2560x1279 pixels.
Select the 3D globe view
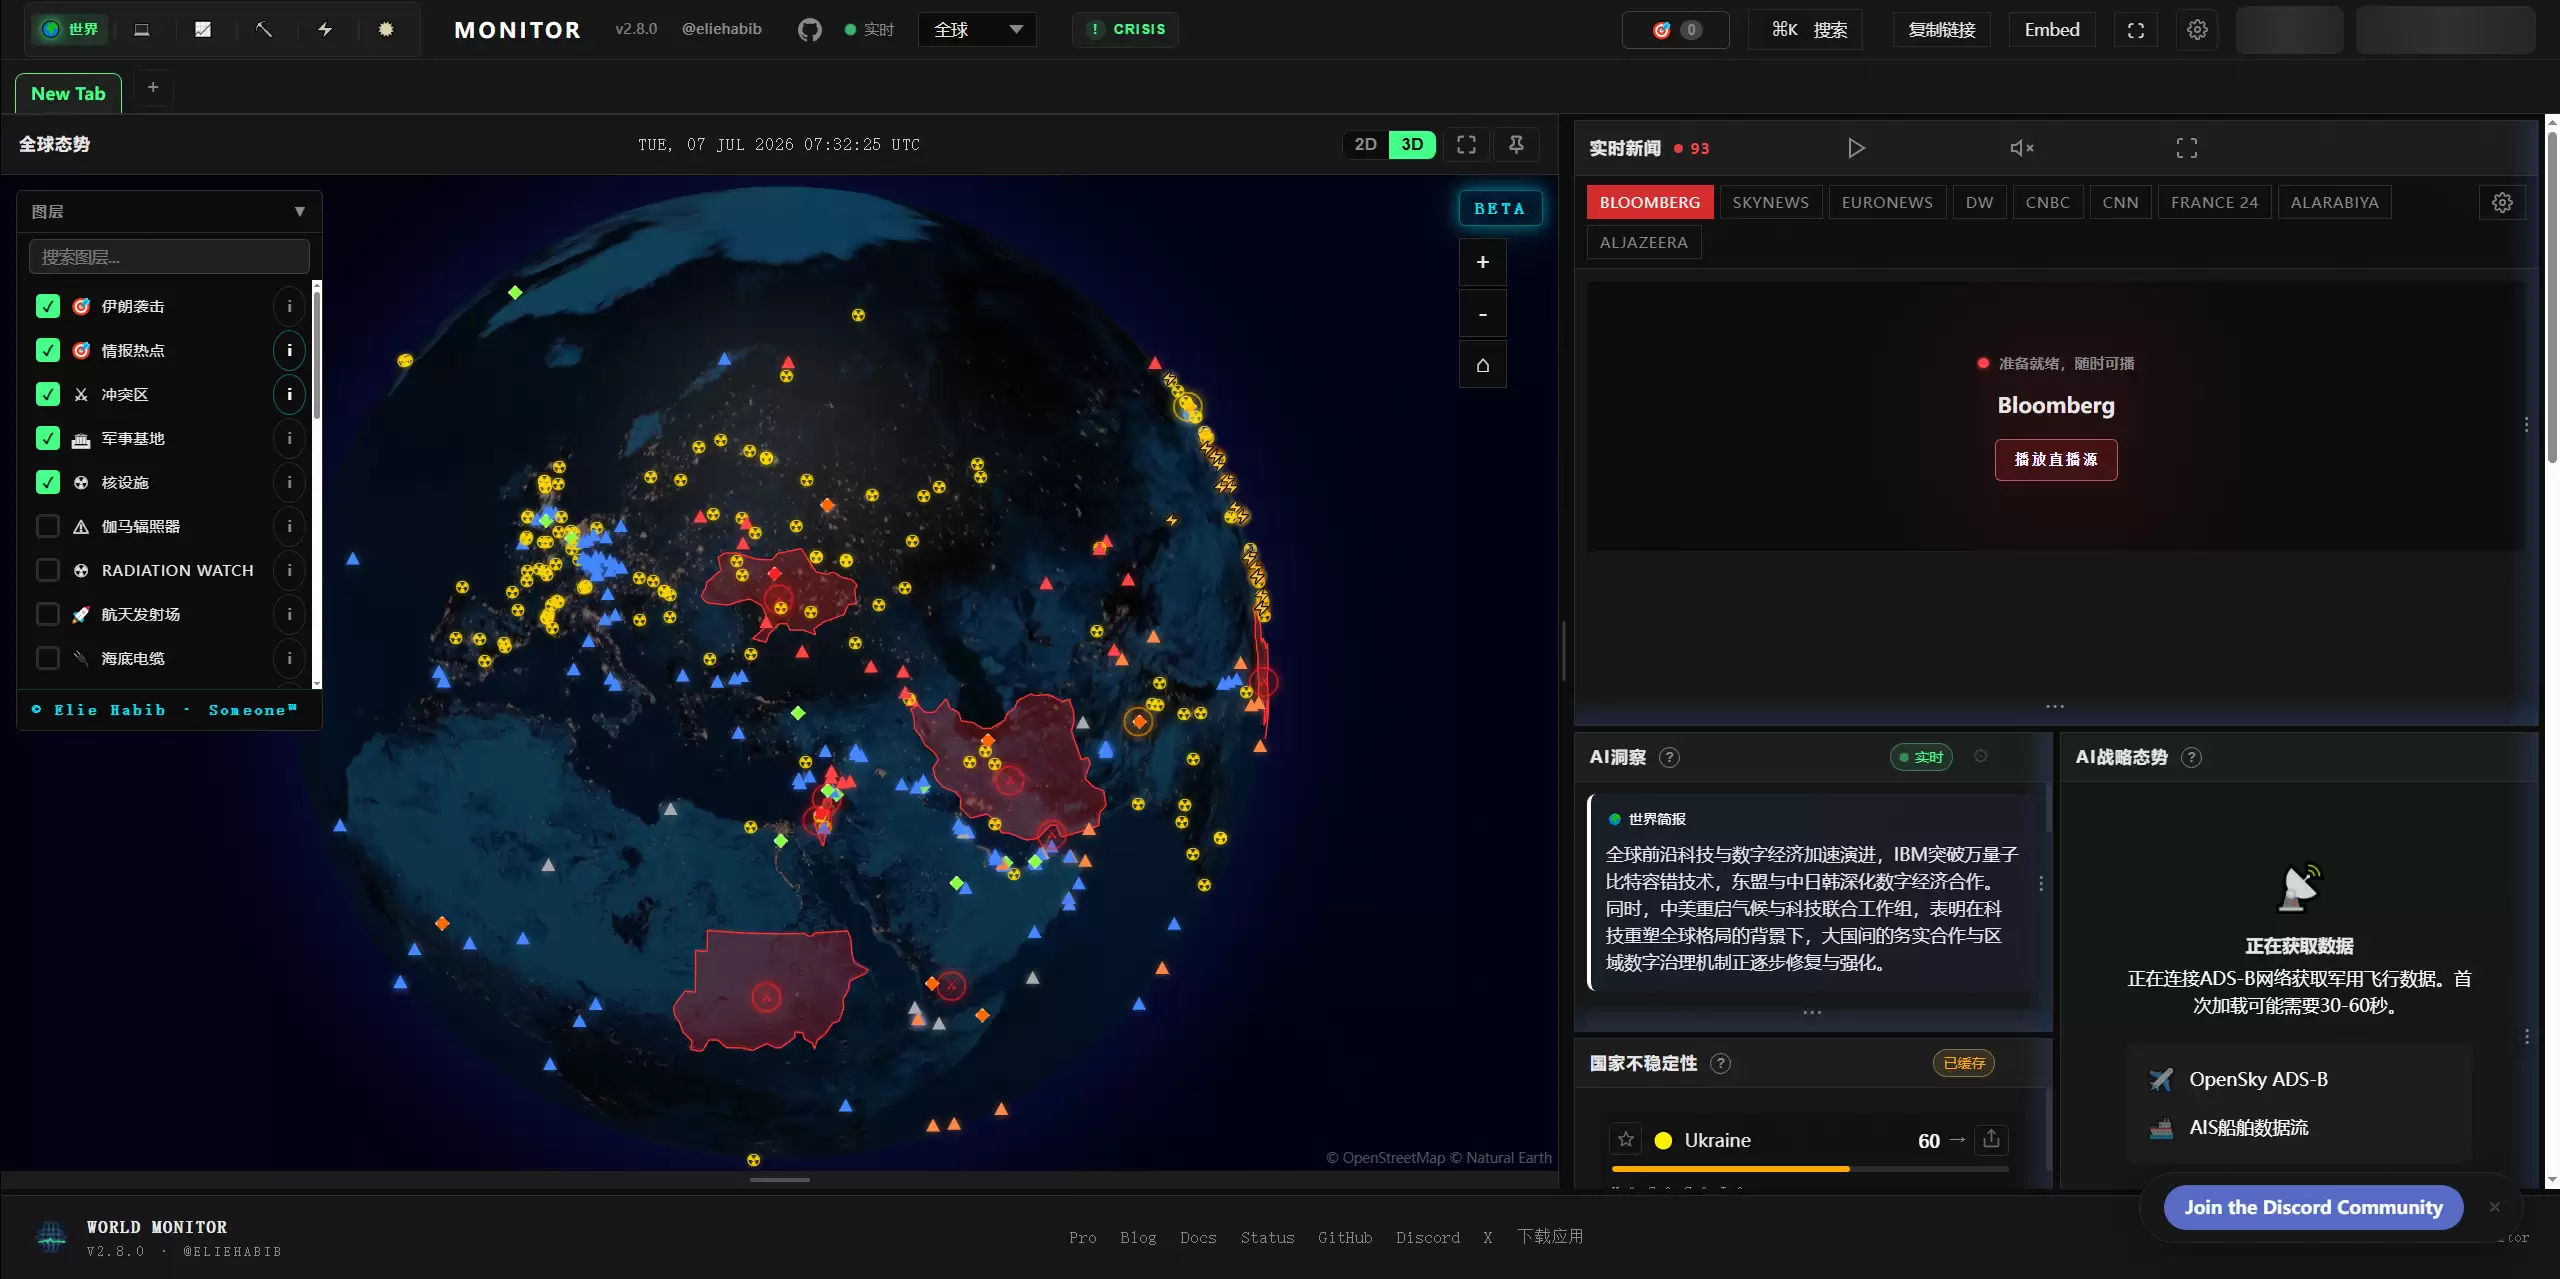pyautogui.click(x=1412, y=145)
